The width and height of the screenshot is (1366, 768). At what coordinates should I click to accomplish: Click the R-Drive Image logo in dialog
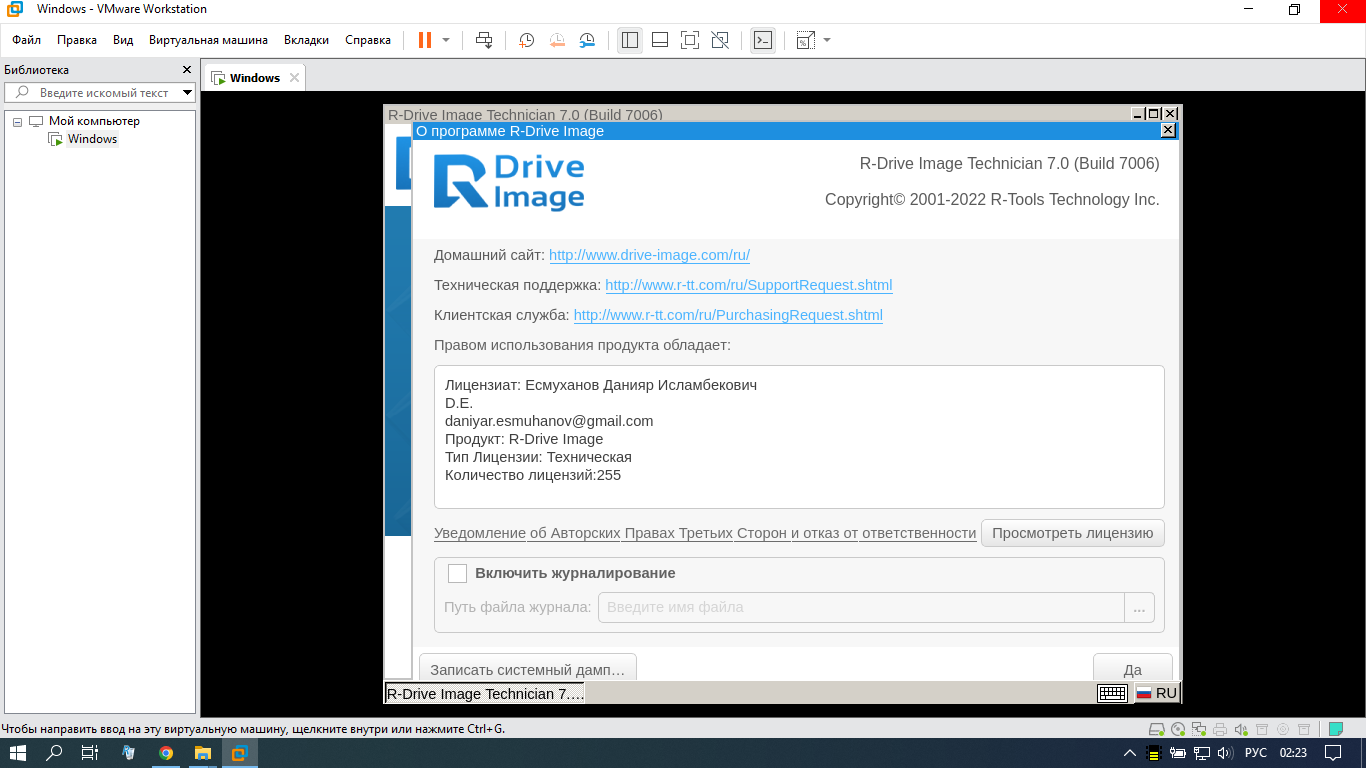[509, 182]
